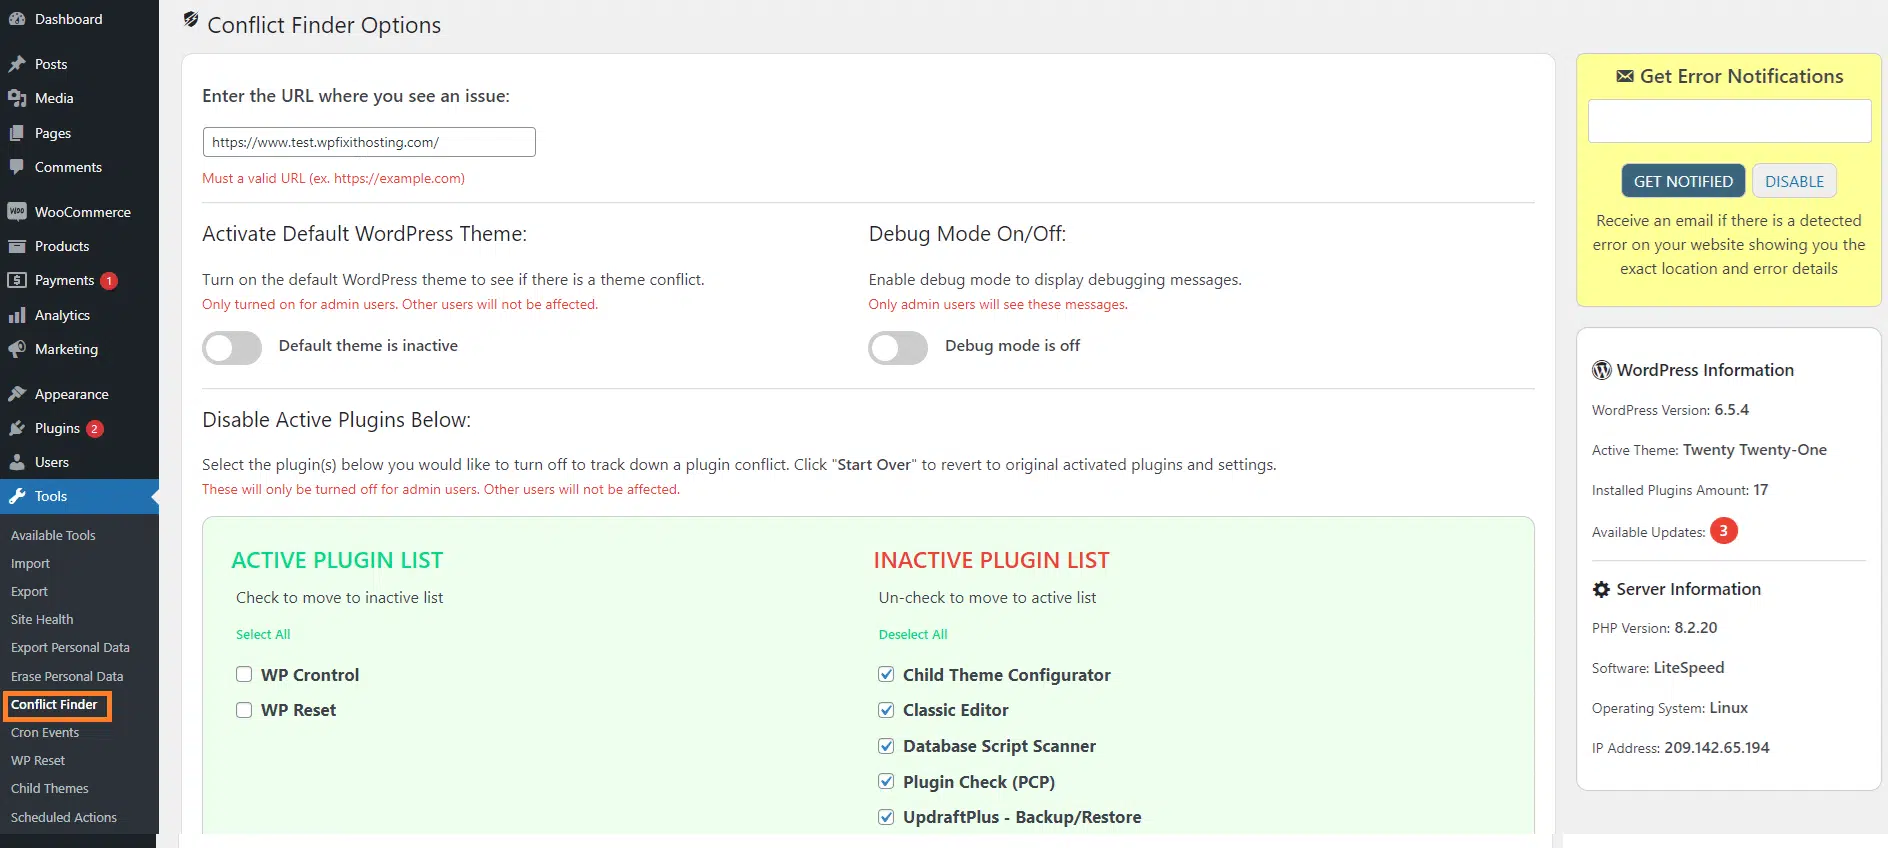
Task: Click the Appearance paintbrush icon
Action: point(17,394)
